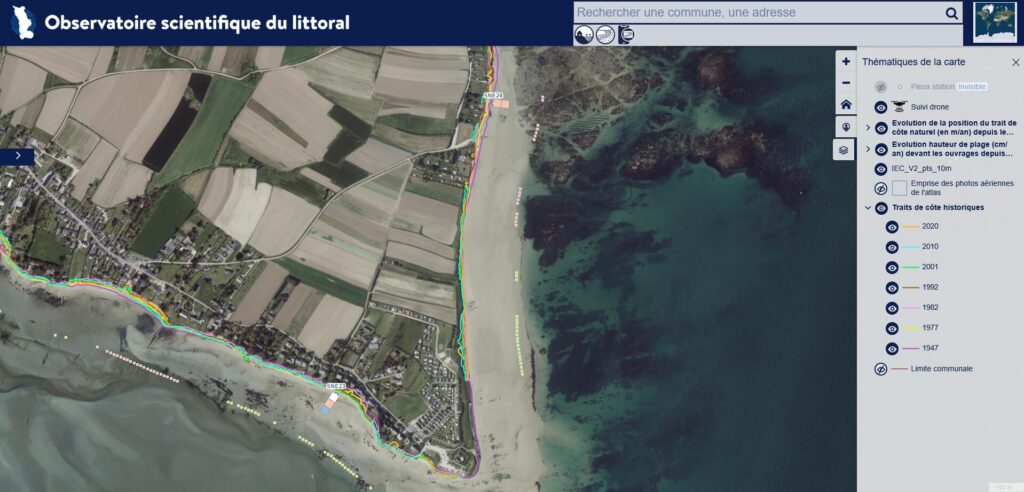
Task: Click the search magnifier icon
Action: [951, 13]
